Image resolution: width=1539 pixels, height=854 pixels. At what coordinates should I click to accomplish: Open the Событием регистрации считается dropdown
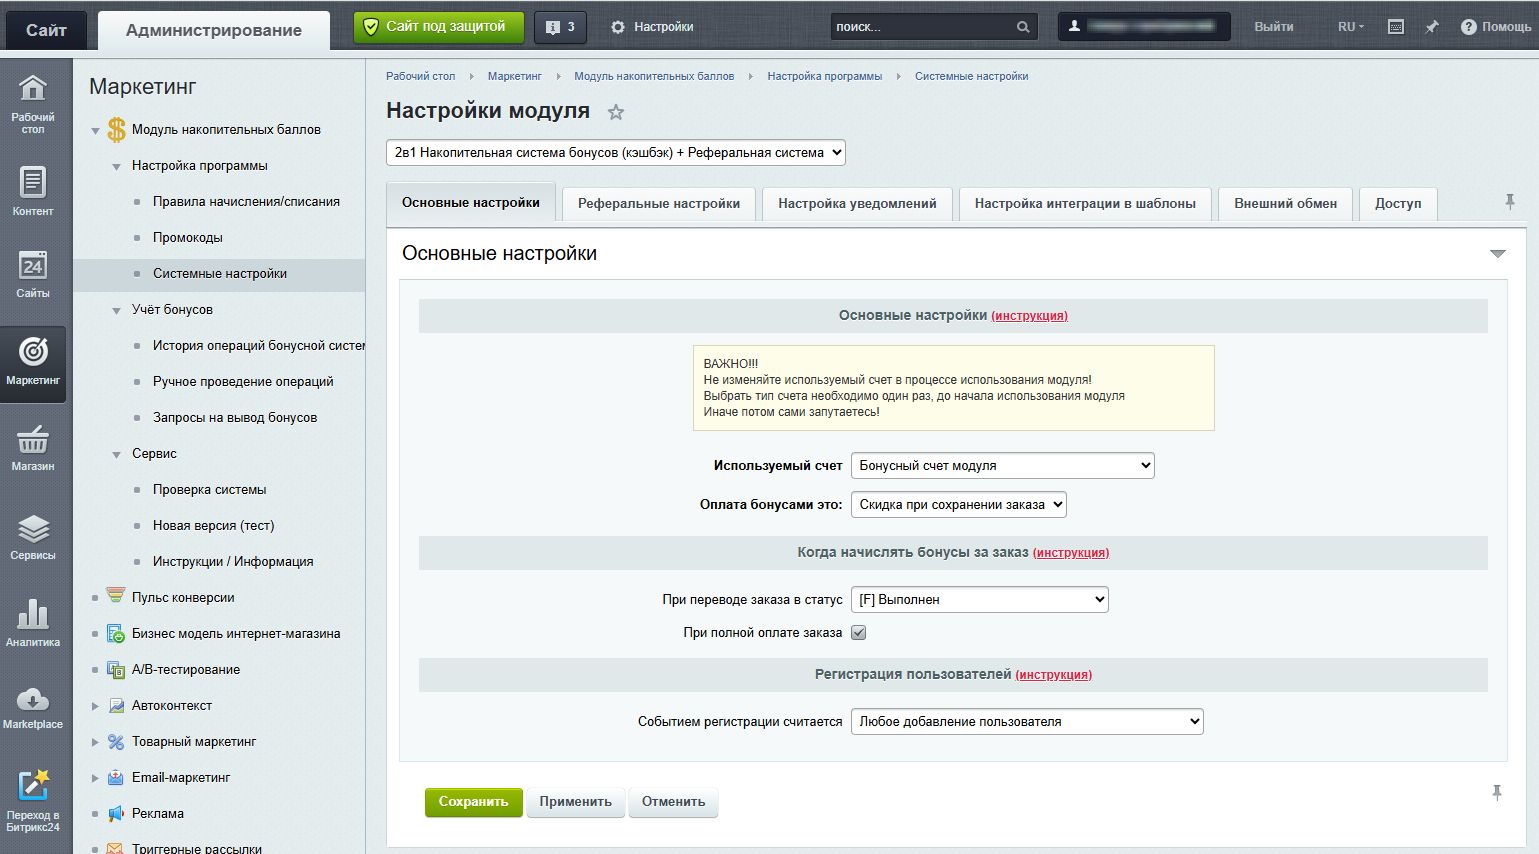pyautogui.click(x=1027, y=722)
